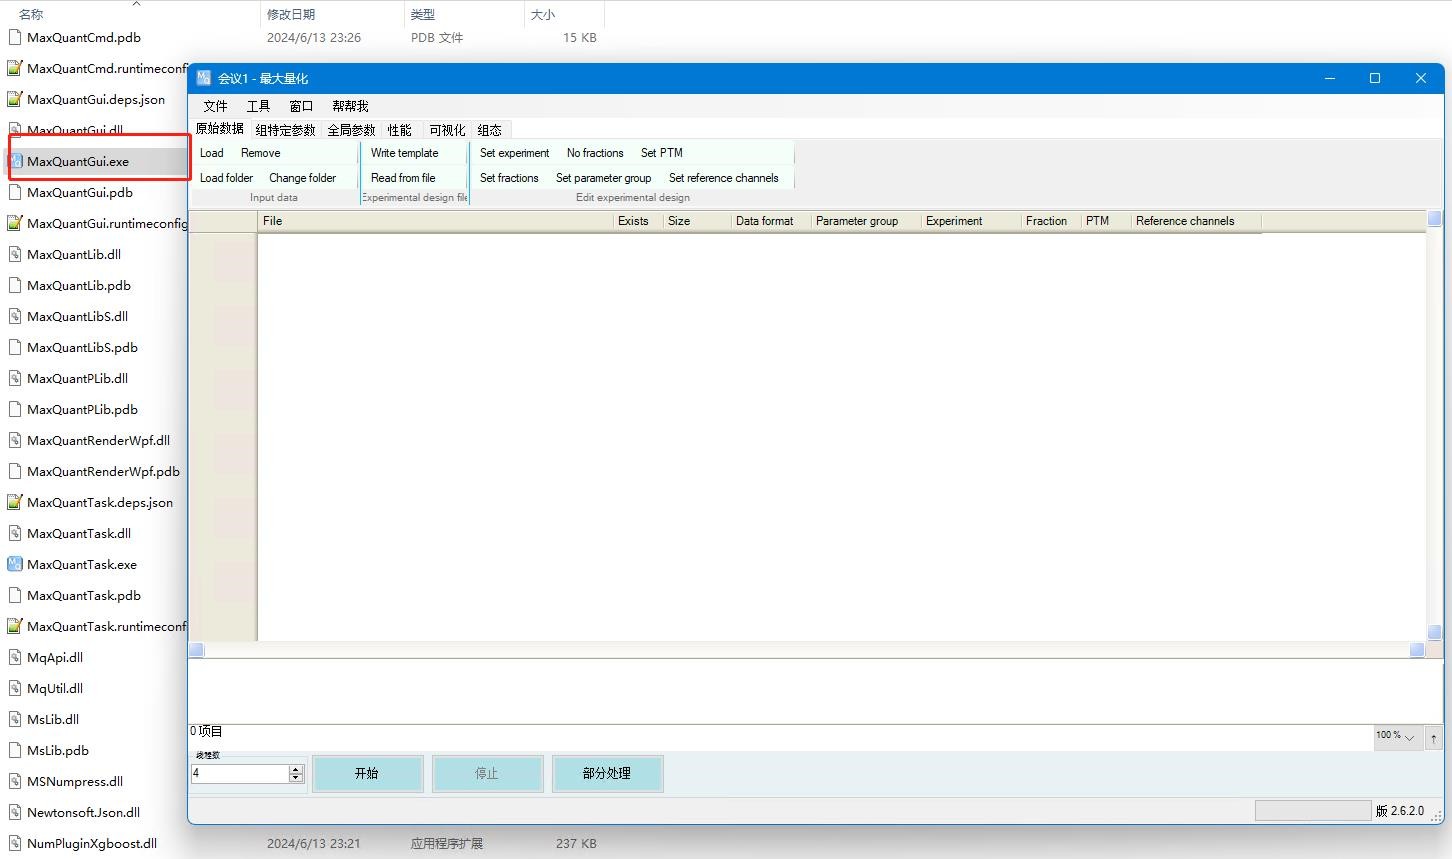This screenshot has height=859, width=1452.
Task: Click the Load button
Action: (212, 153)
